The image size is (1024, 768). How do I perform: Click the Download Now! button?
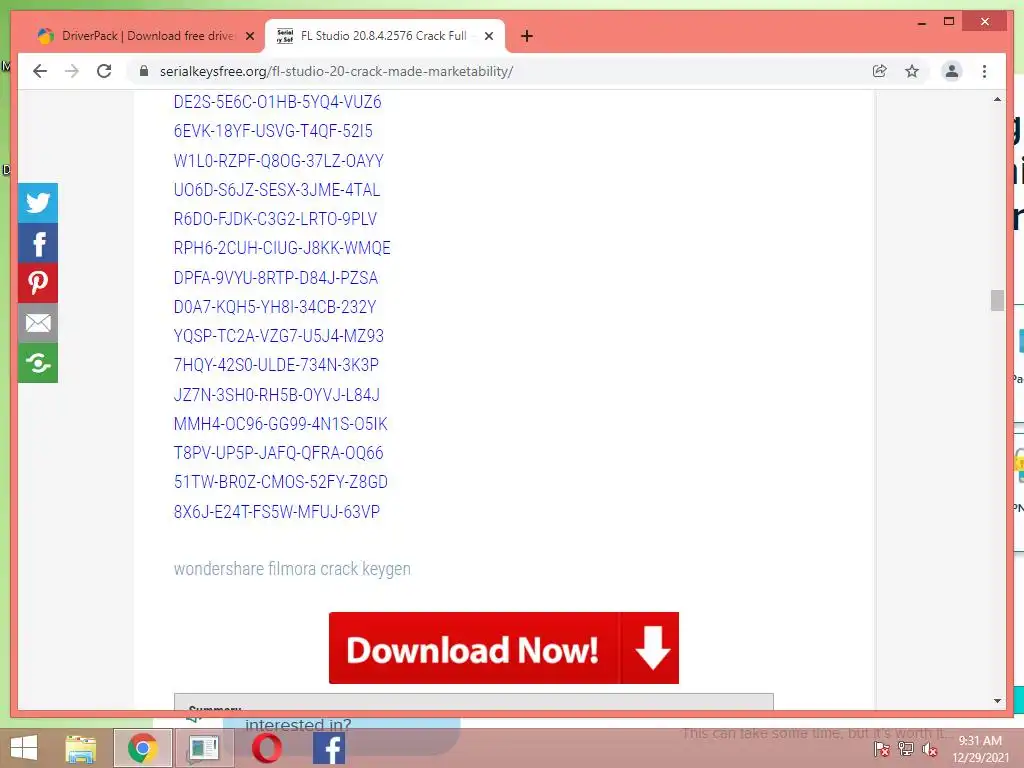pos(504,648)
